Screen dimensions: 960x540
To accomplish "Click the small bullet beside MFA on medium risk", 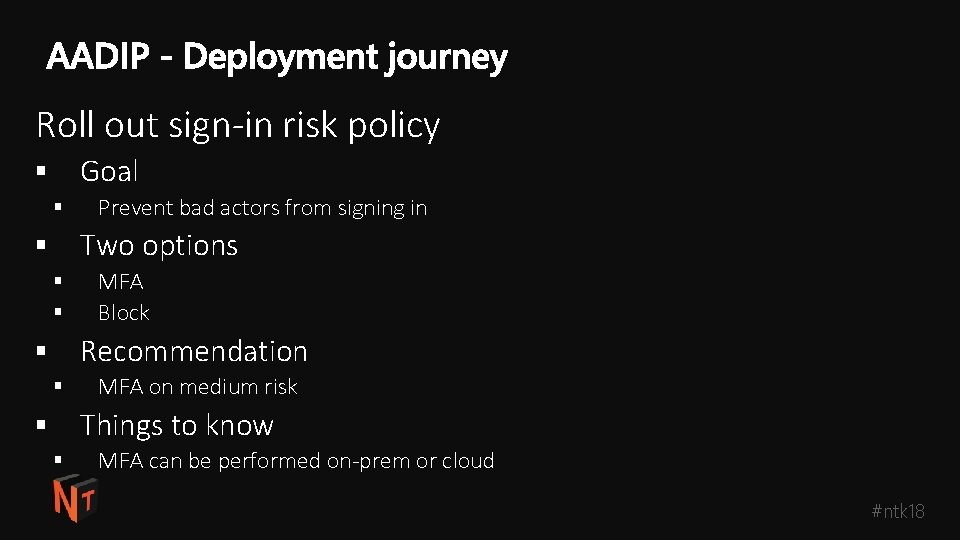I will (58, 386).
